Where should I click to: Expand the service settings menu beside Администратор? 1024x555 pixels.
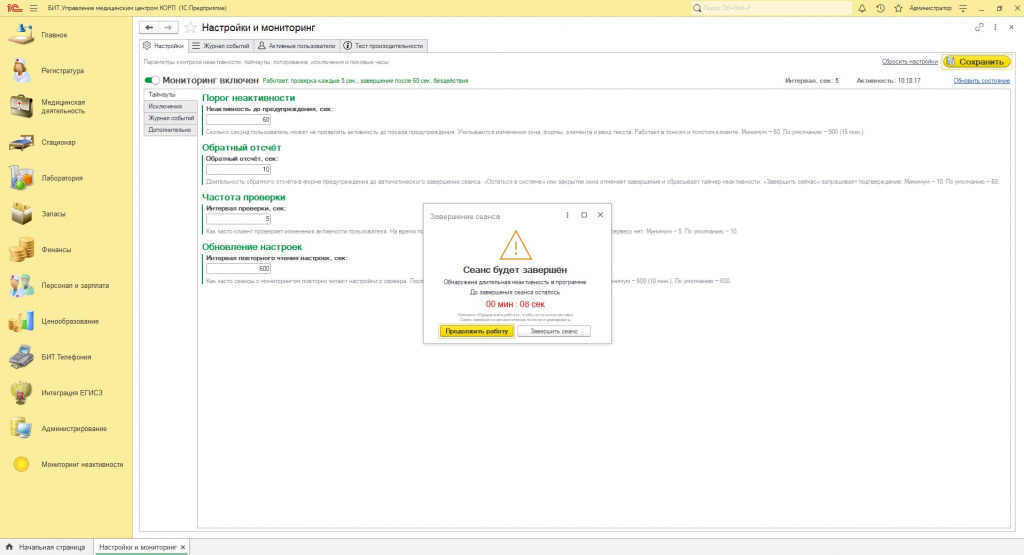coord(963,8)
